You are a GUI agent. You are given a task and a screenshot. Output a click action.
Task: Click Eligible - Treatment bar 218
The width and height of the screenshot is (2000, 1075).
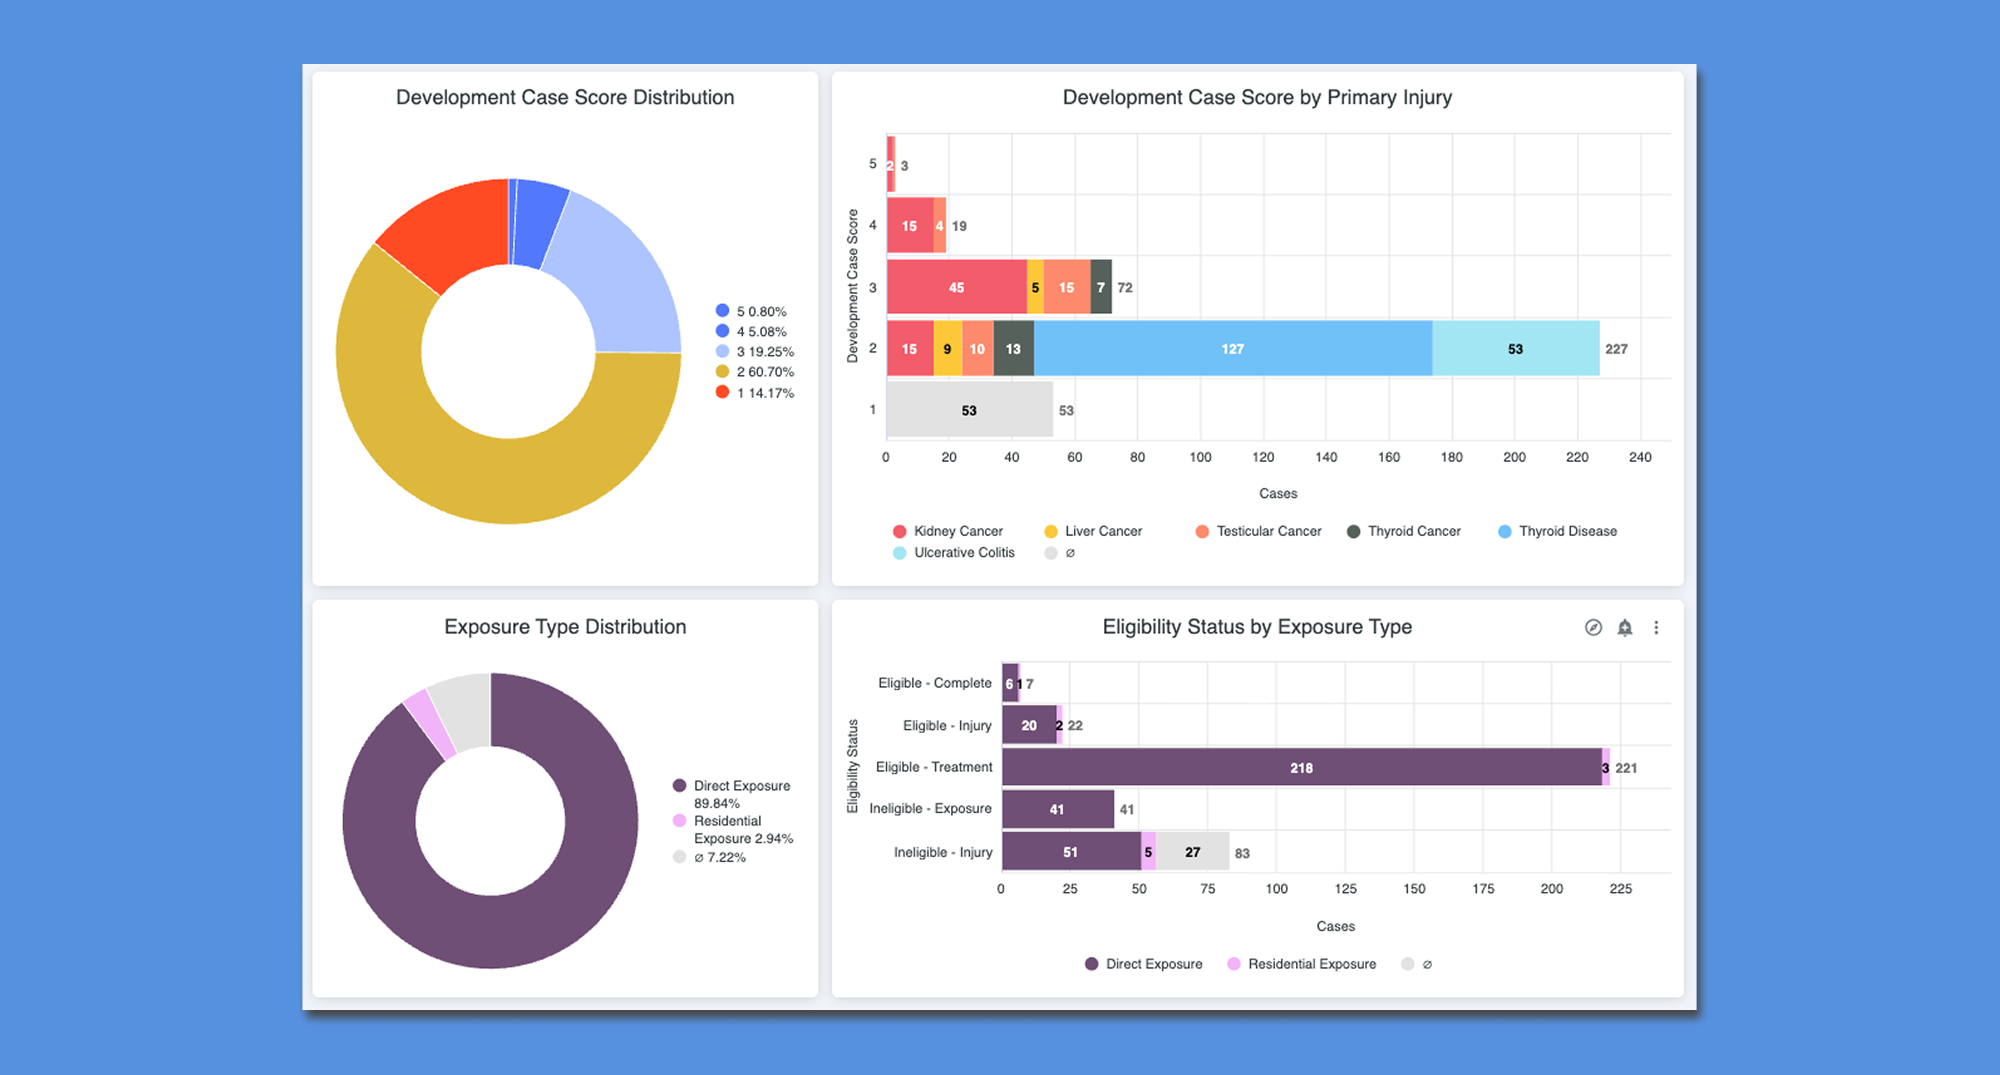pos(1301,768)
